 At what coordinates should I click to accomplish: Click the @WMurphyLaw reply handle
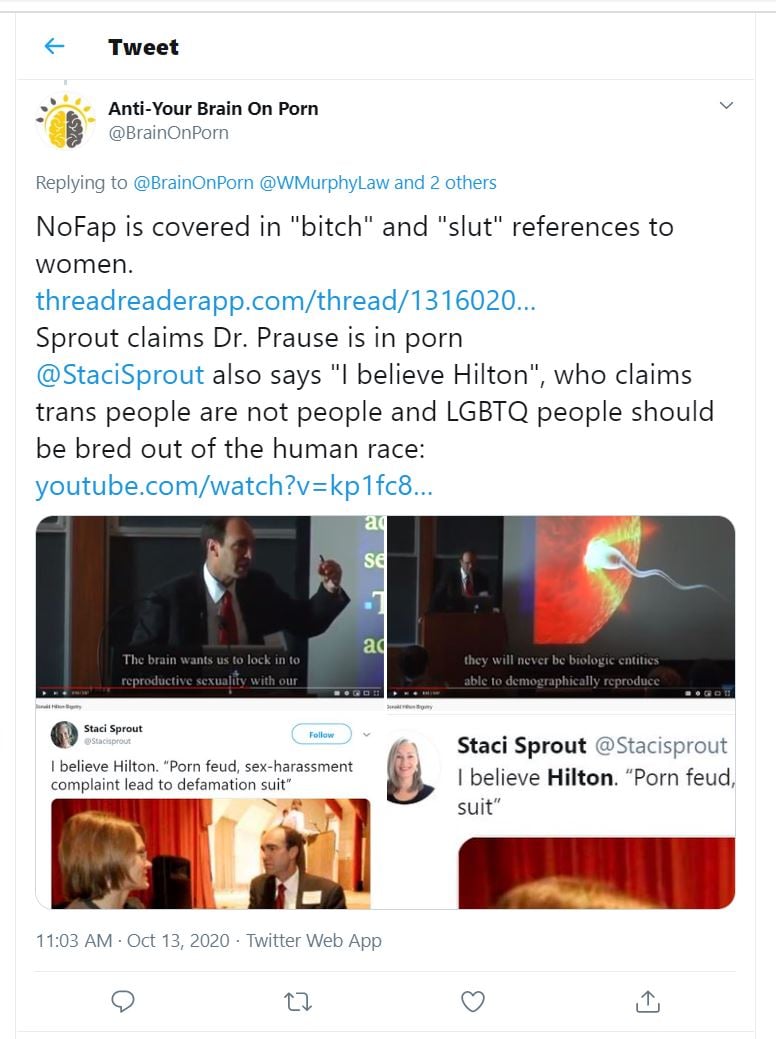click(324, 183)
